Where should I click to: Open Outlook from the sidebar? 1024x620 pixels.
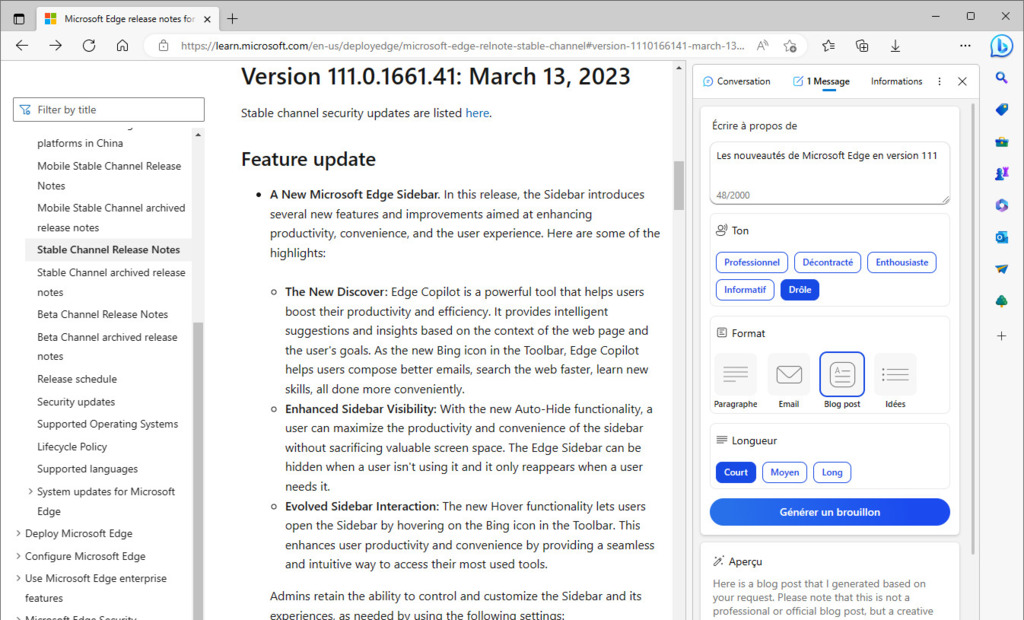pyautogui.click(x=1001, y=237)
